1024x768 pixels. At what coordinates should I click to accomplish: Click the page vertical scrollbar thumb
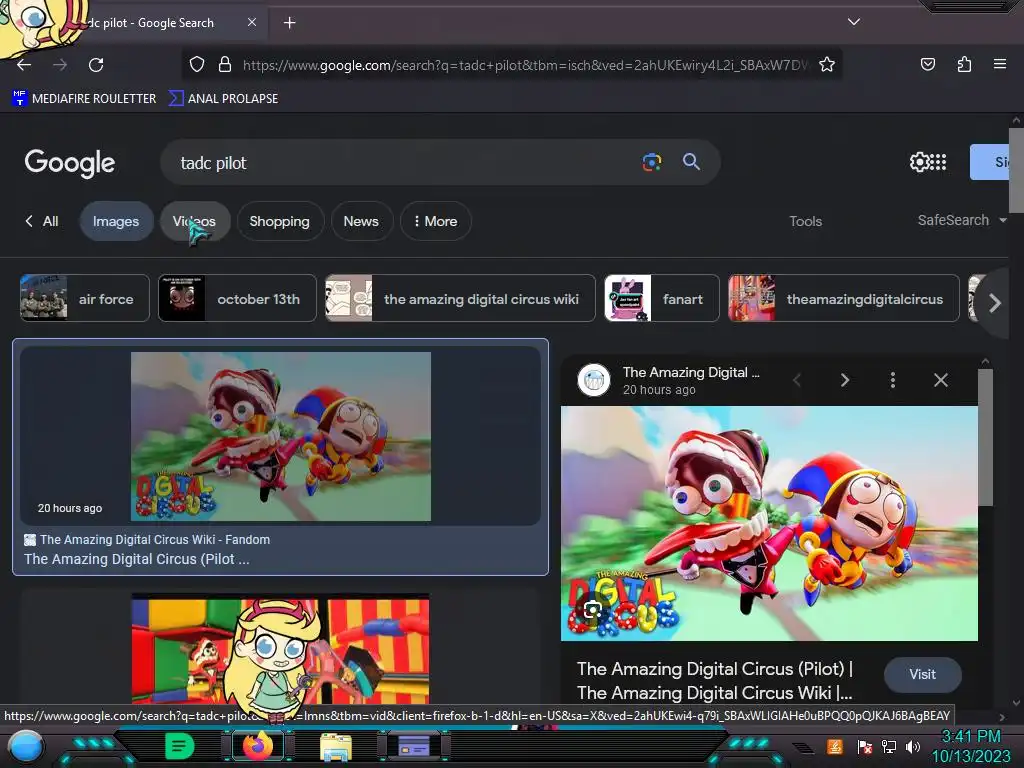click(x=1016, y=170)
